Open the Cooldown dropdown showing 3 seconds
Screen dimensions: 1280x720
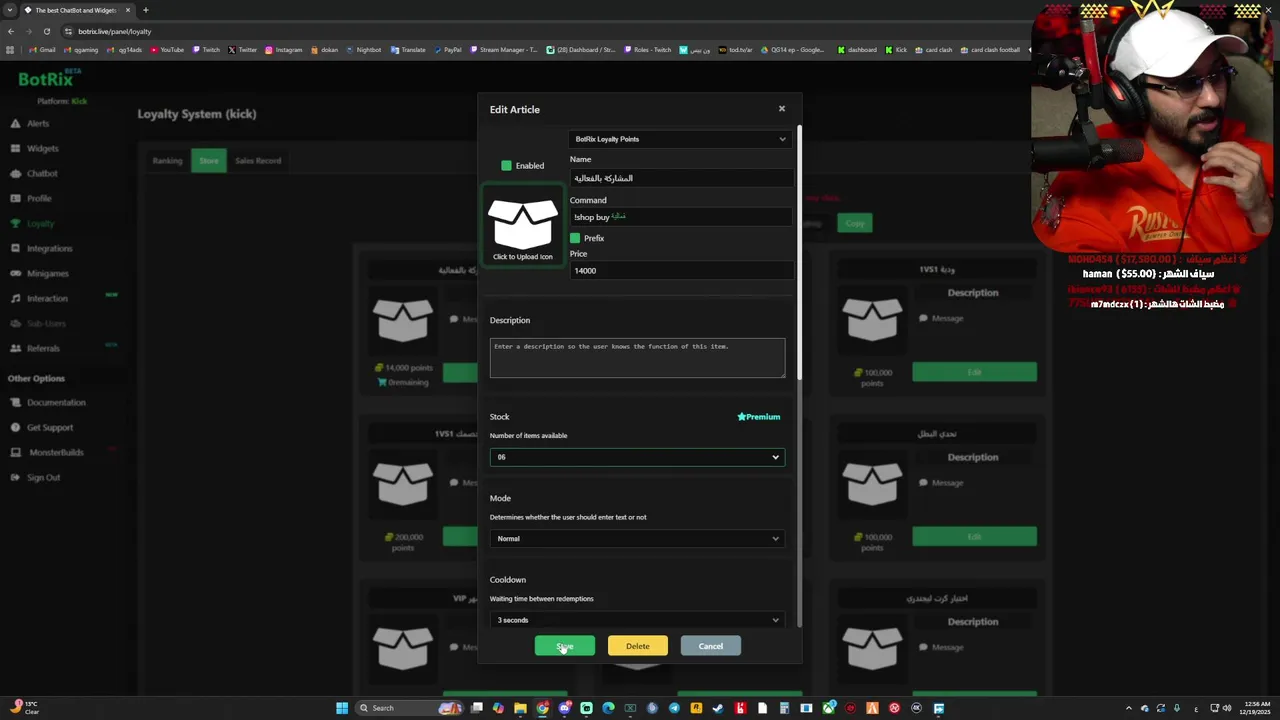tap(637, 620)
